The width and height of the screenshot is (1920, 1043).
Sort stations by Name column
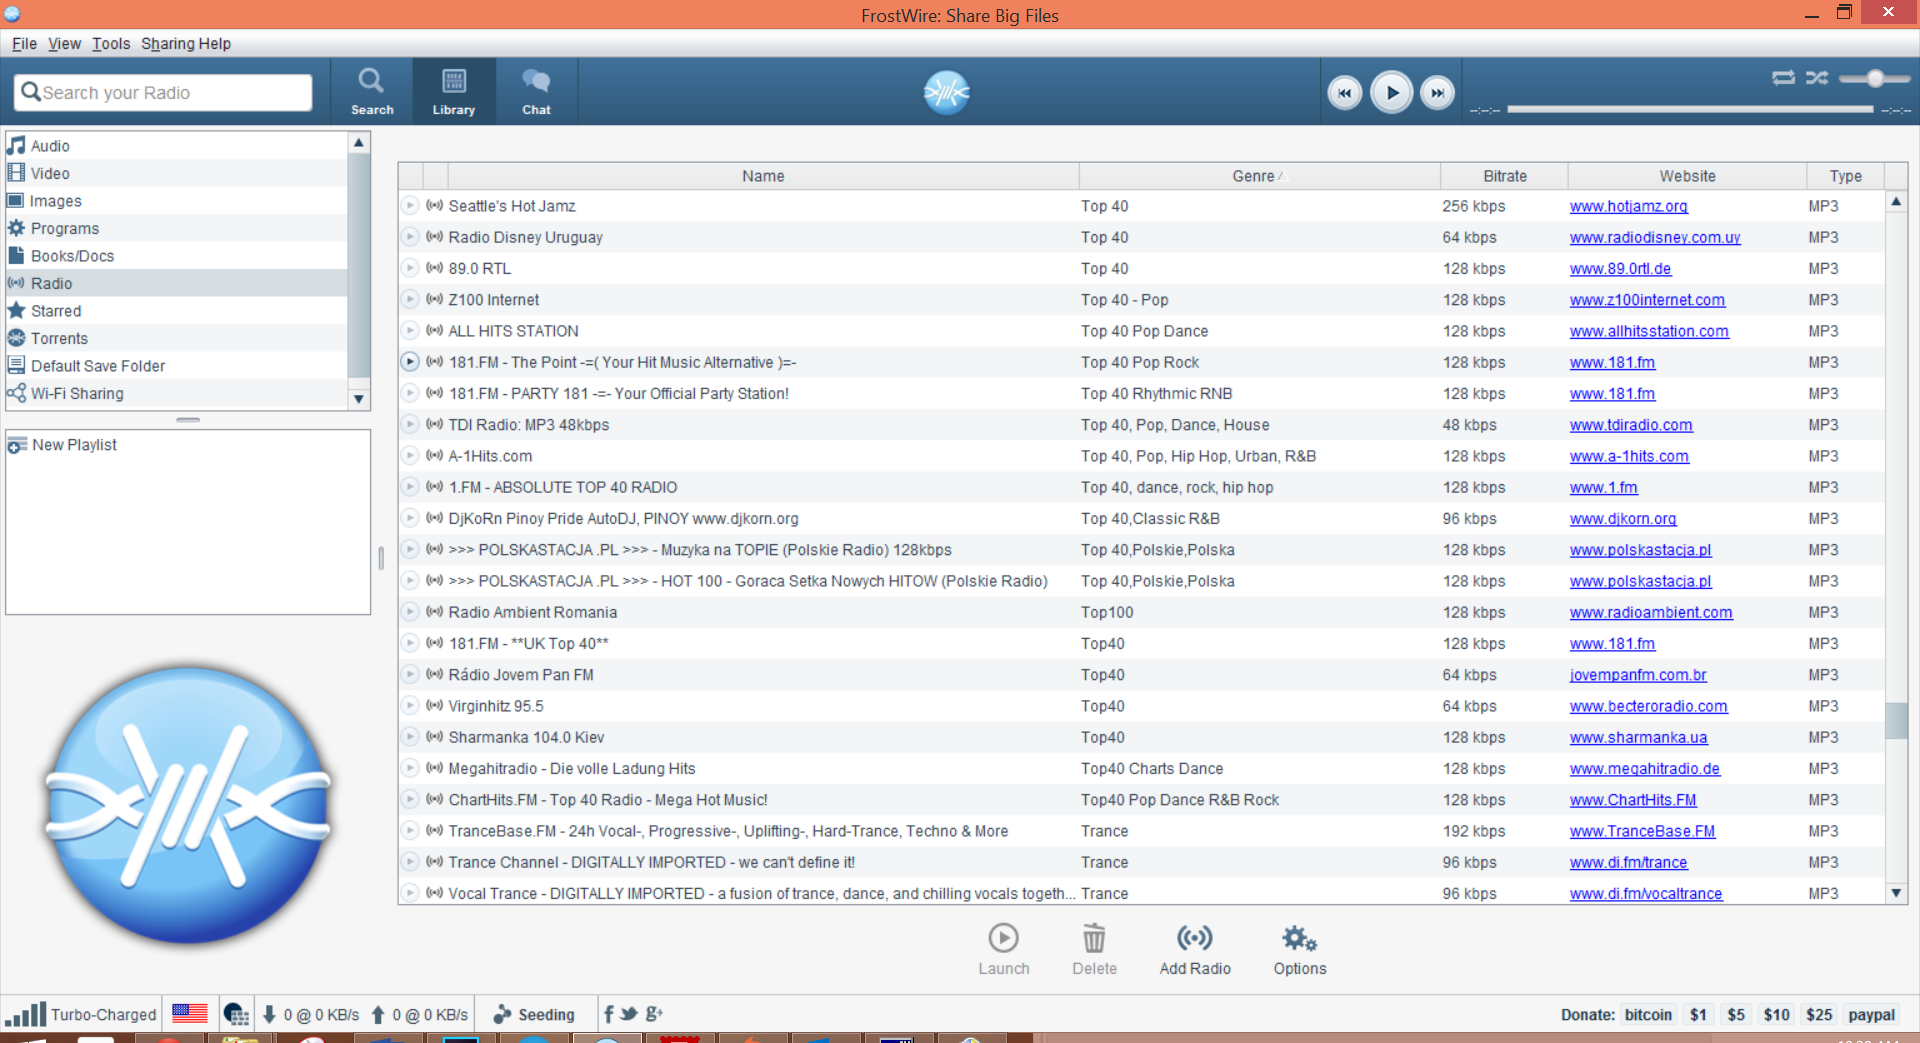[763, 176]
